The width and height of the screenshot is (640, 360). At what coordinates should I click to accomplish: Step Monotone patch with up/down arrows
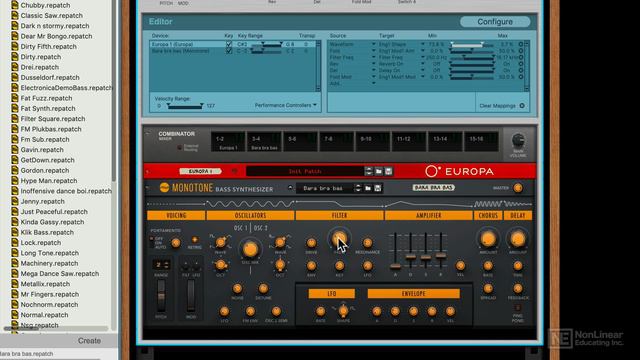point(358,188)
